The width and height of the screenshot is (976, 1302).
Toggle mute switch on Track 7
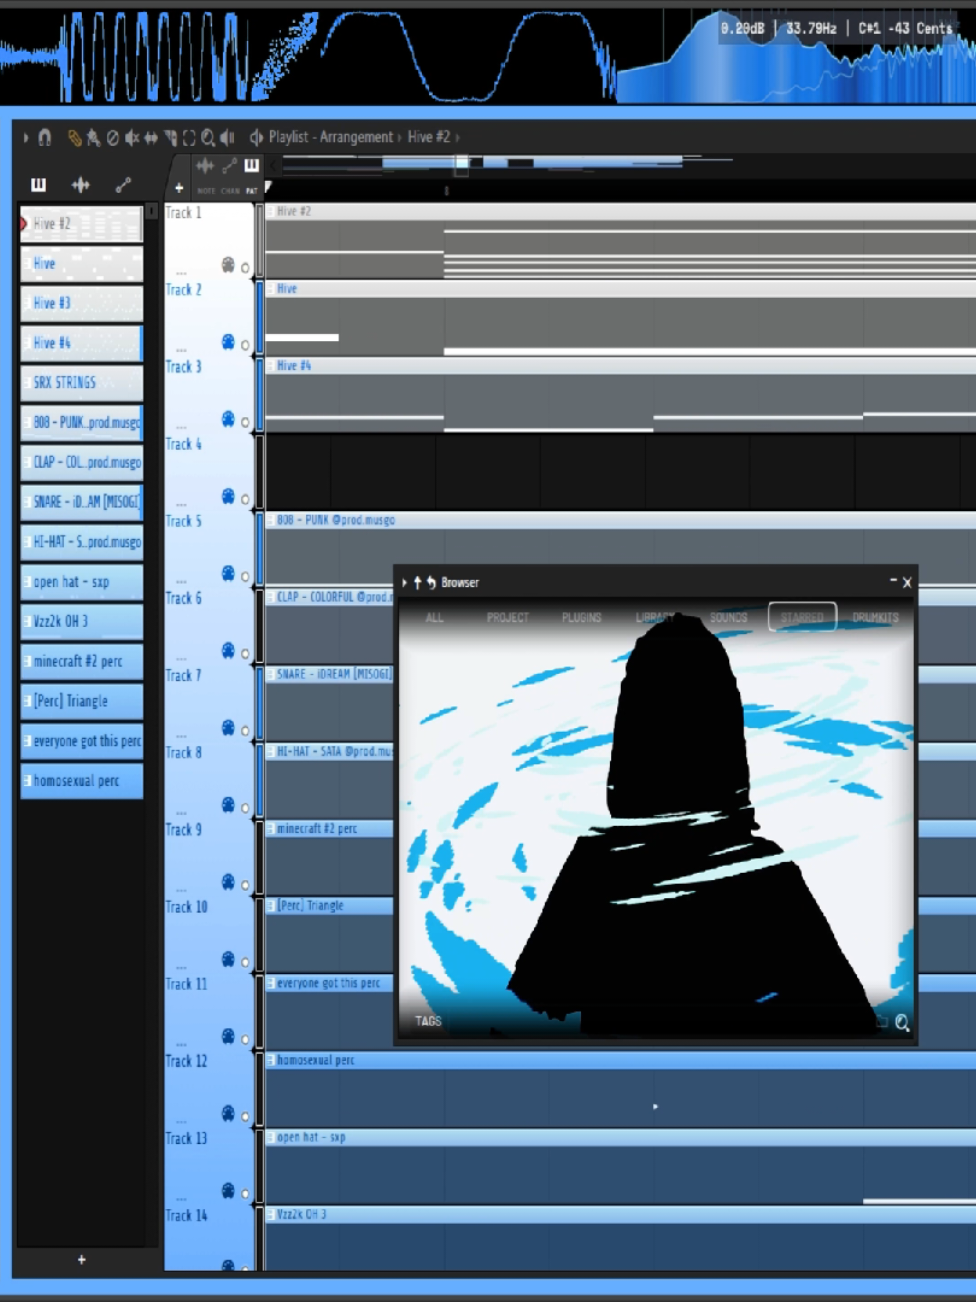[x=245, y=731]
